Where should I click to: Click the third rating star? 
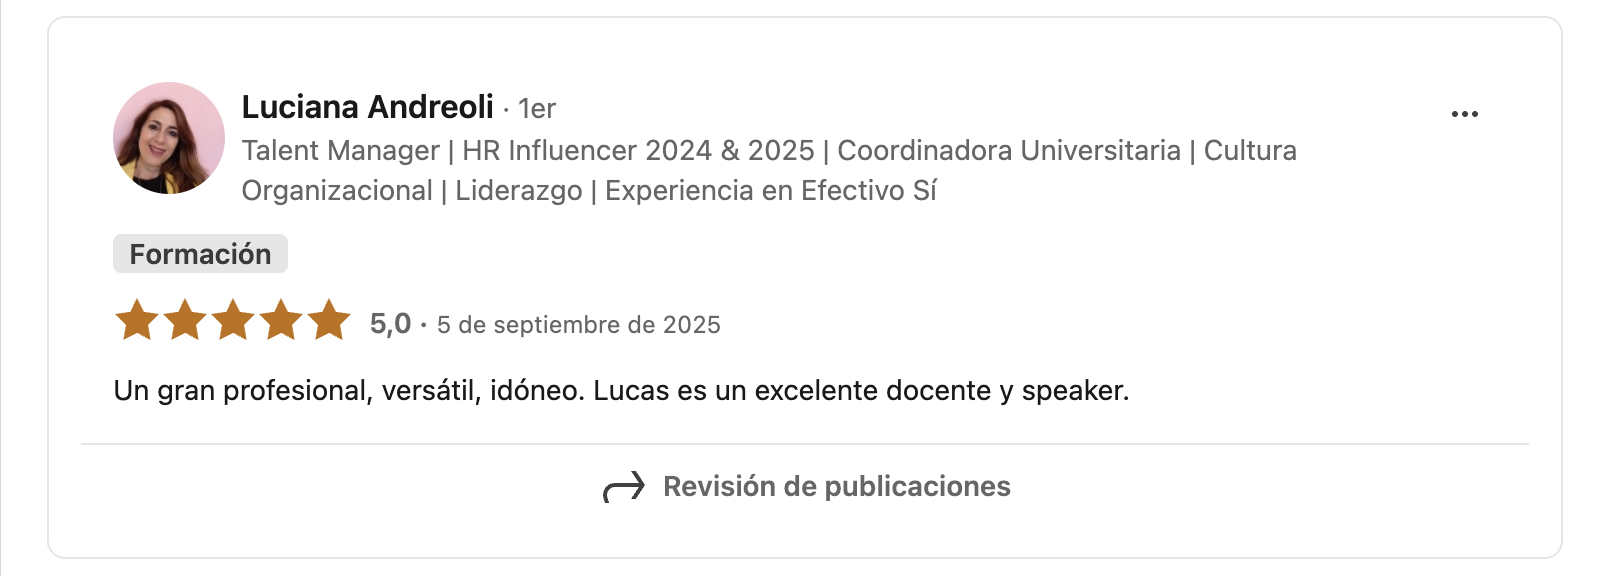point(233,321)
